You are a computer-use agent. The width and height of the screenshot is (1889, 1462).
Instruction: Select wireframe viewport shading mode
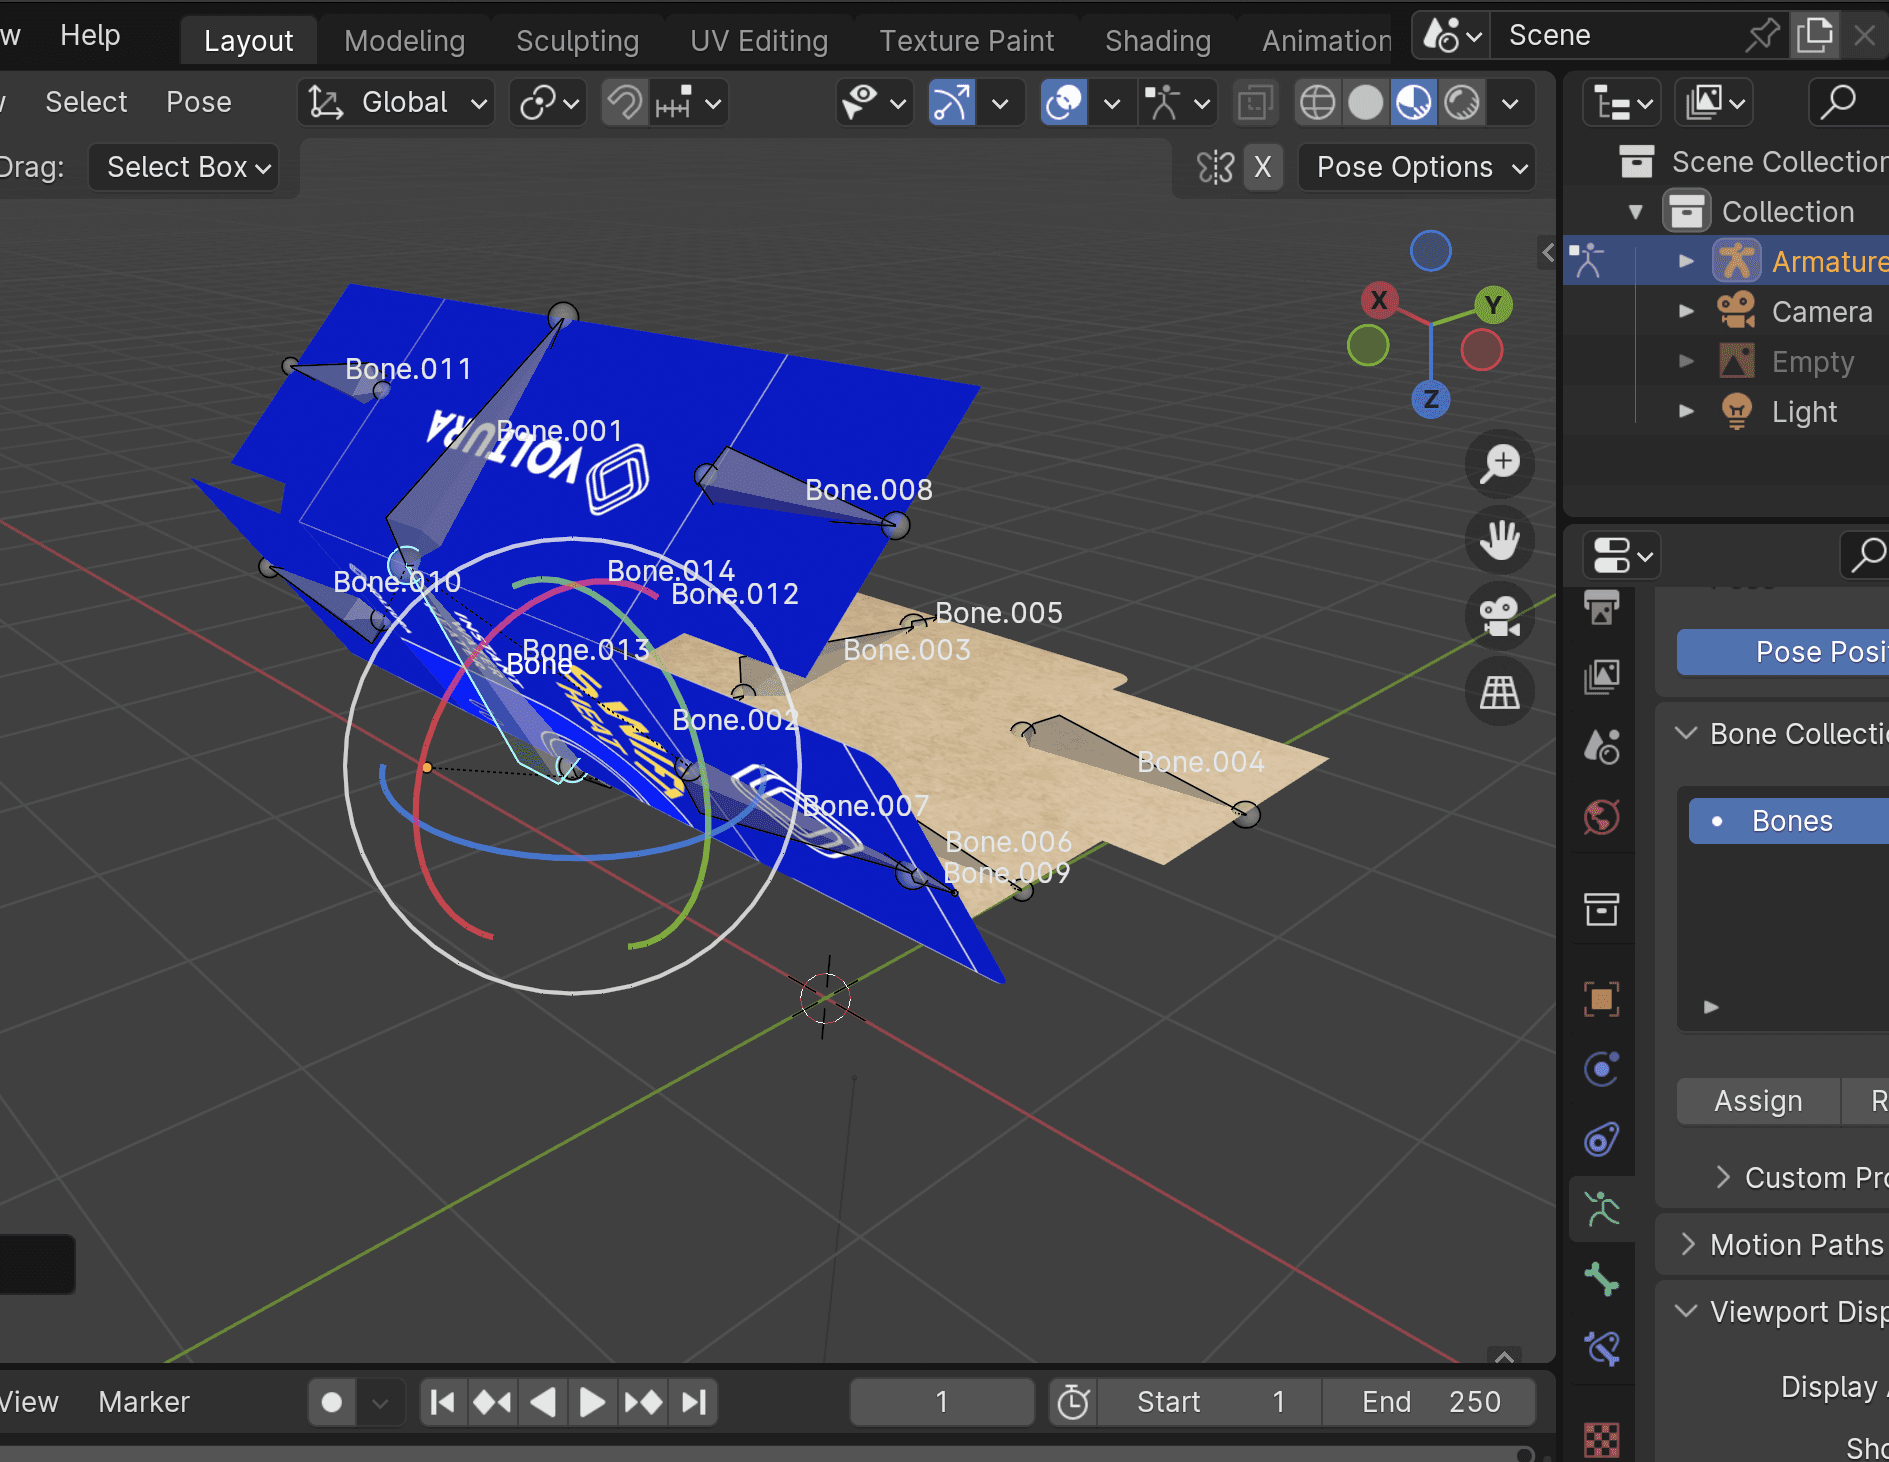point(1317,102)
